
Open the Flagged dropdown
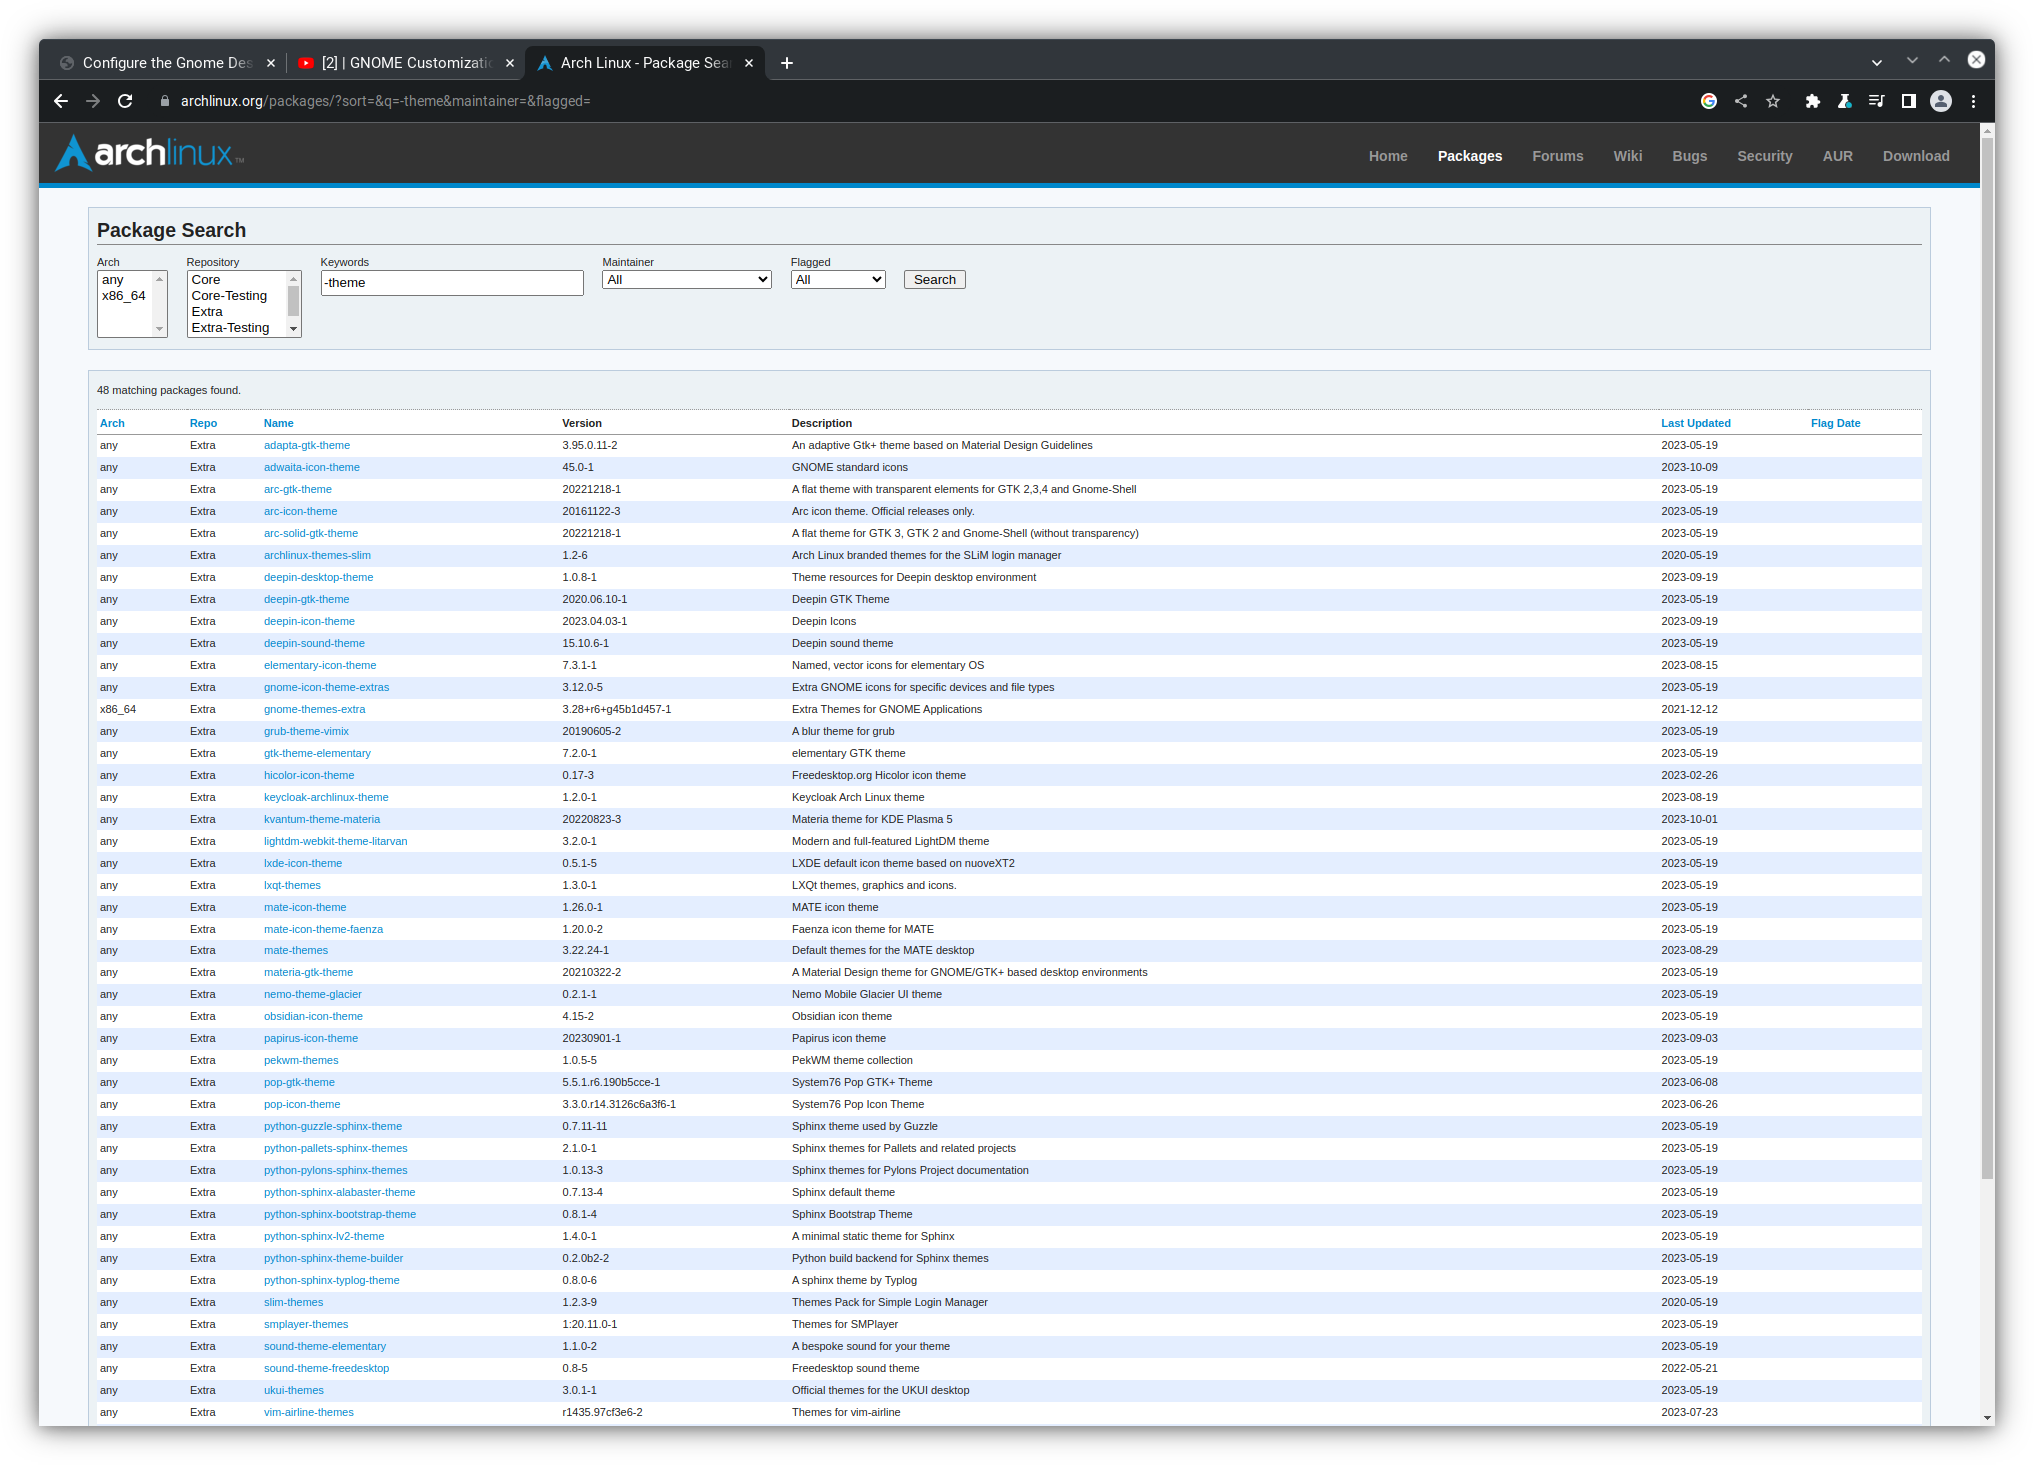click(838, 280)
